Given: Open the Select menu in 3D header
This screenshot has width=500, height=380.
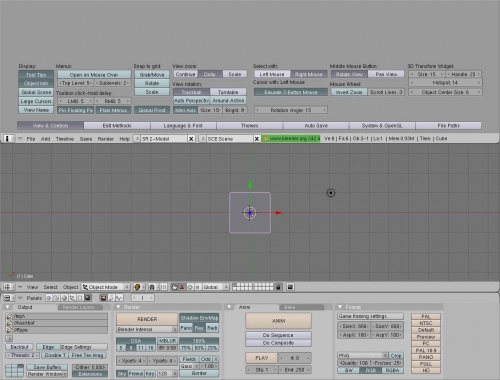Looking at the screenshot, I should tap(50, 287).
